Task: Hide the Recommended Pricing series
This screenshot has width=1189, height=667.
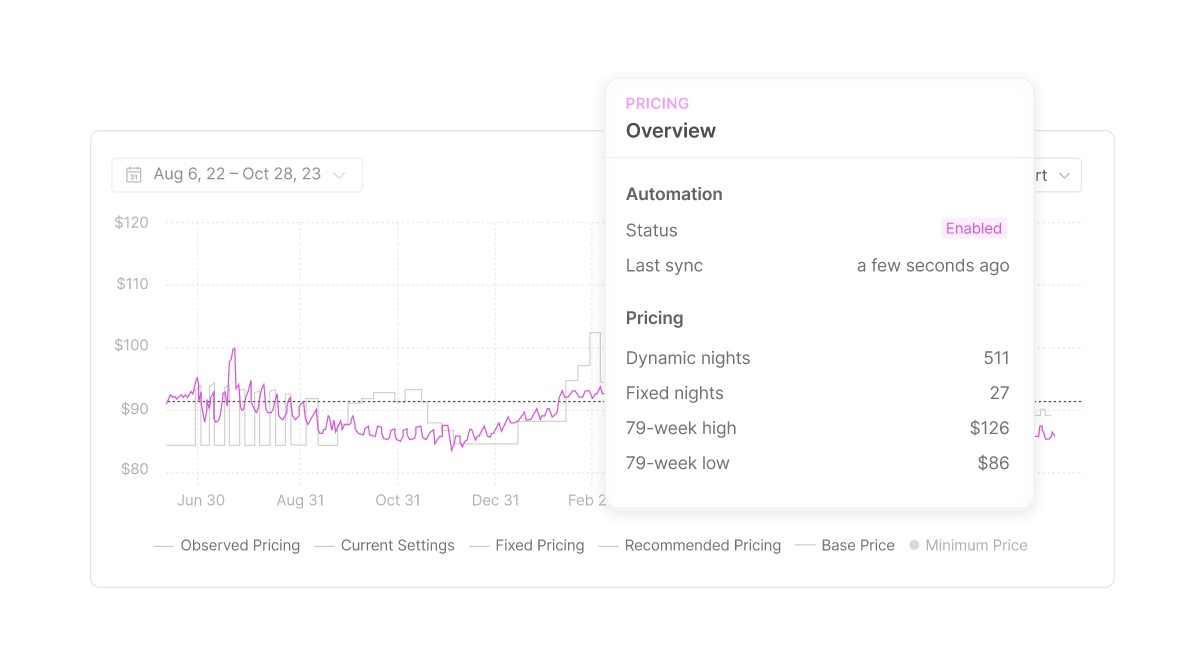Action: (703, 545)
